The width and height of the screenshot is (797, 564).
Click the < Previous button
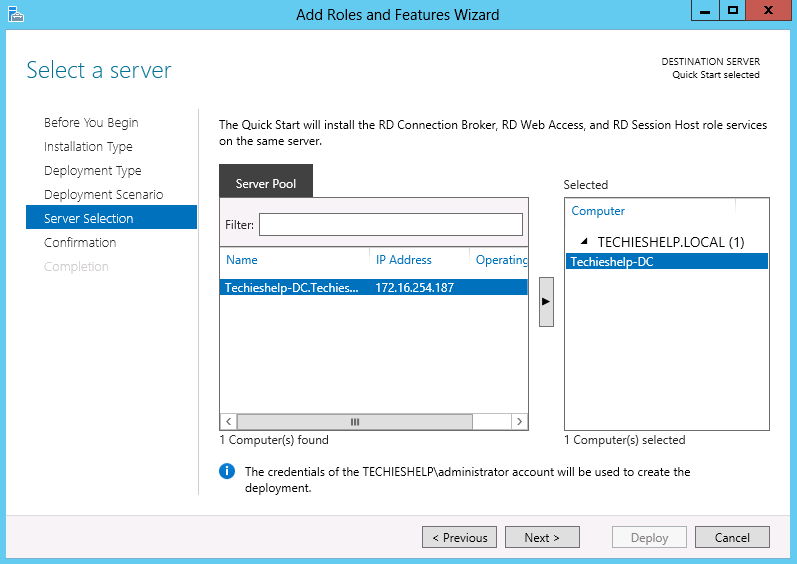click(459, 538)
